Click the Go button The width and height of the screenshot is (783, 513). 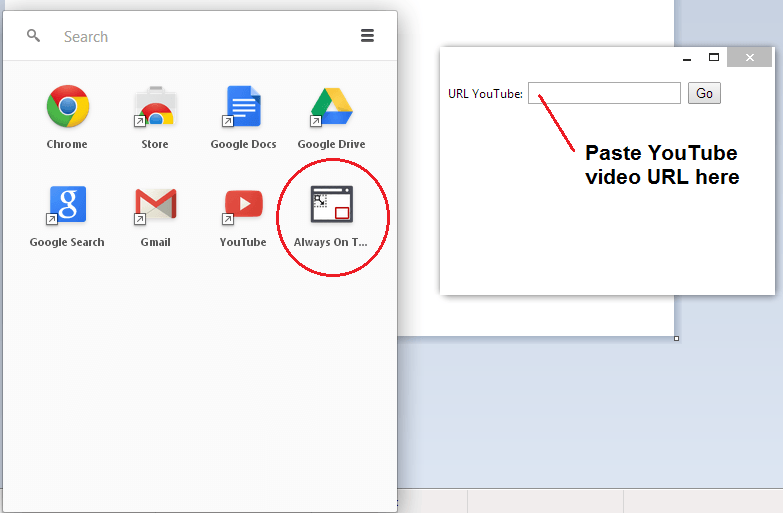click(x=704, y=93)
